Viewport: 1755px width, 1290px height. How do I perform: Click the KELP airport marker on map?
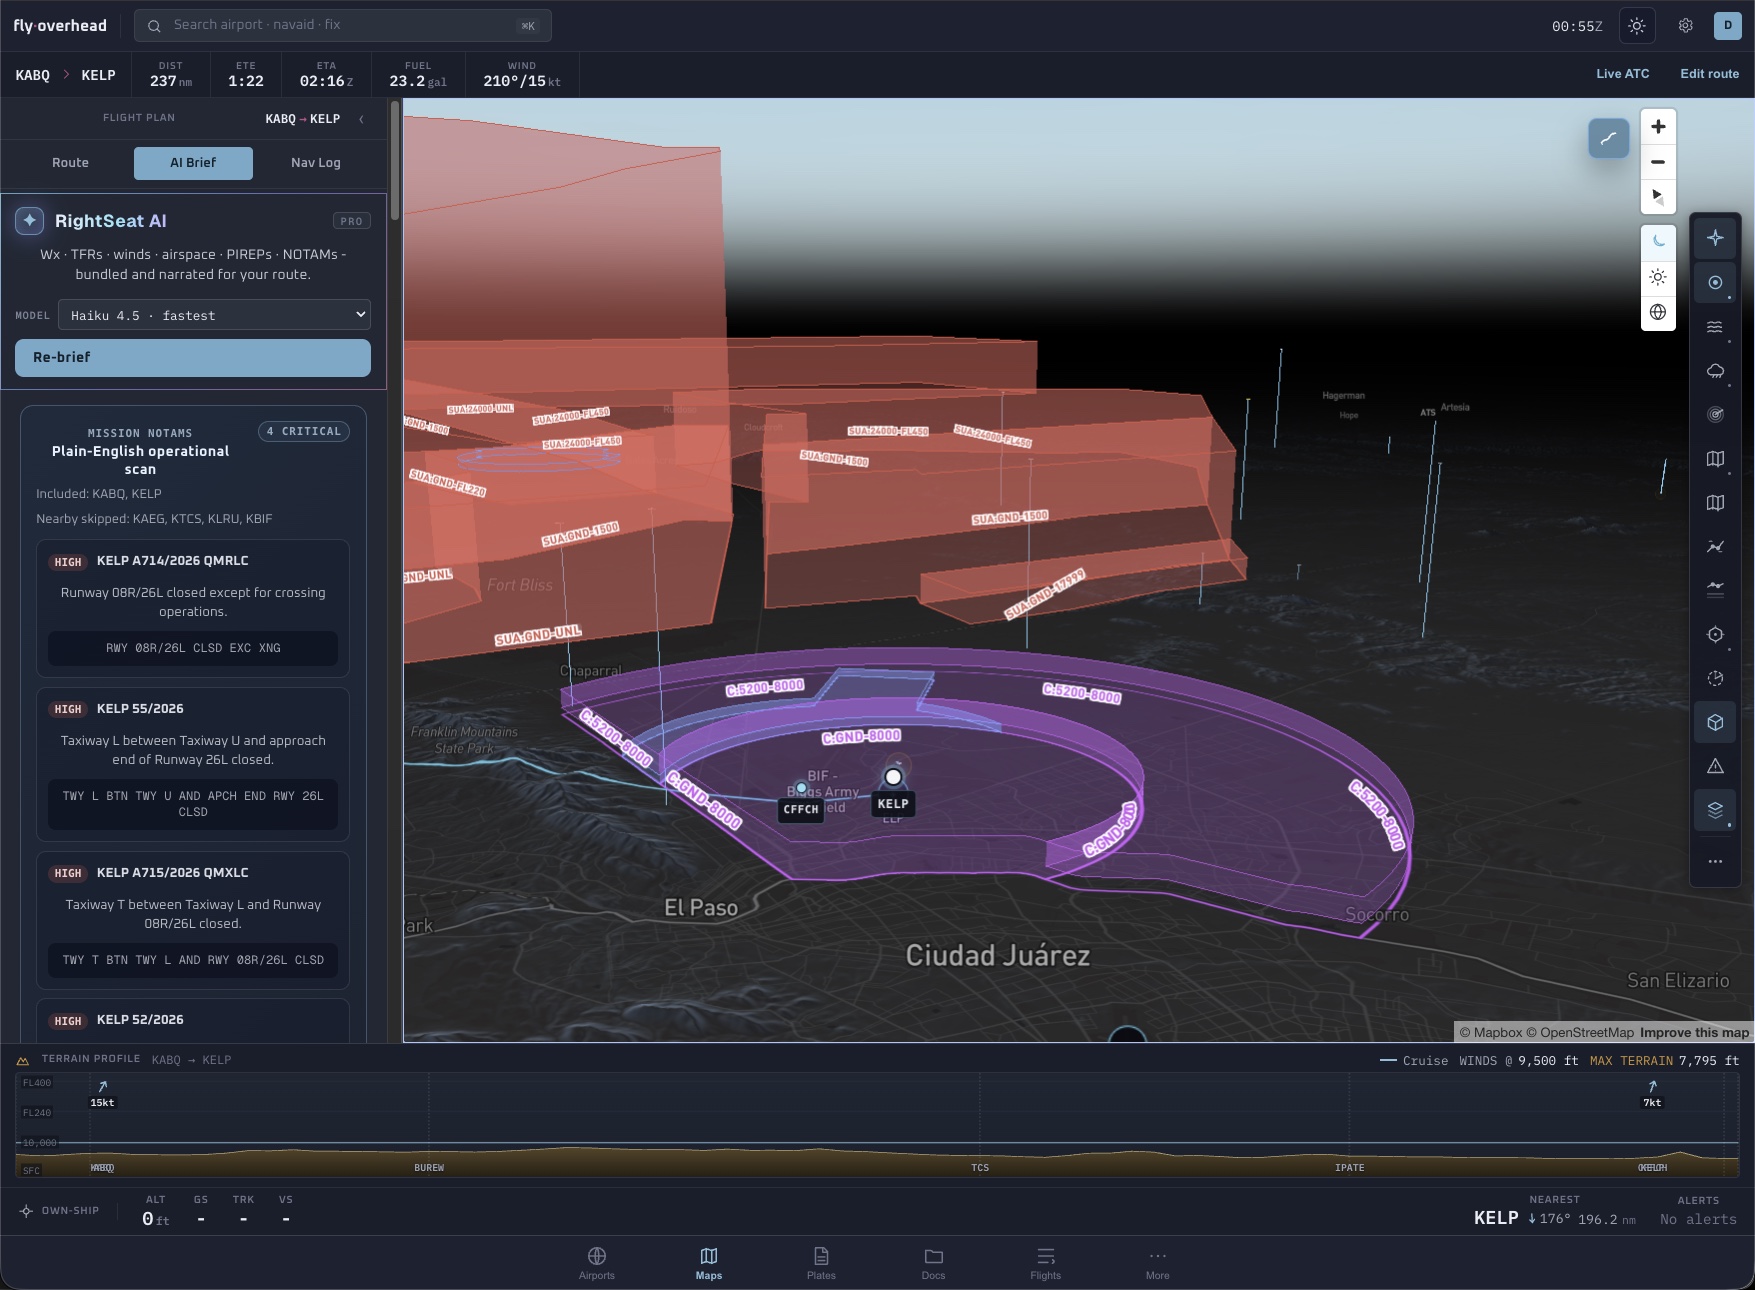point(893,777)
